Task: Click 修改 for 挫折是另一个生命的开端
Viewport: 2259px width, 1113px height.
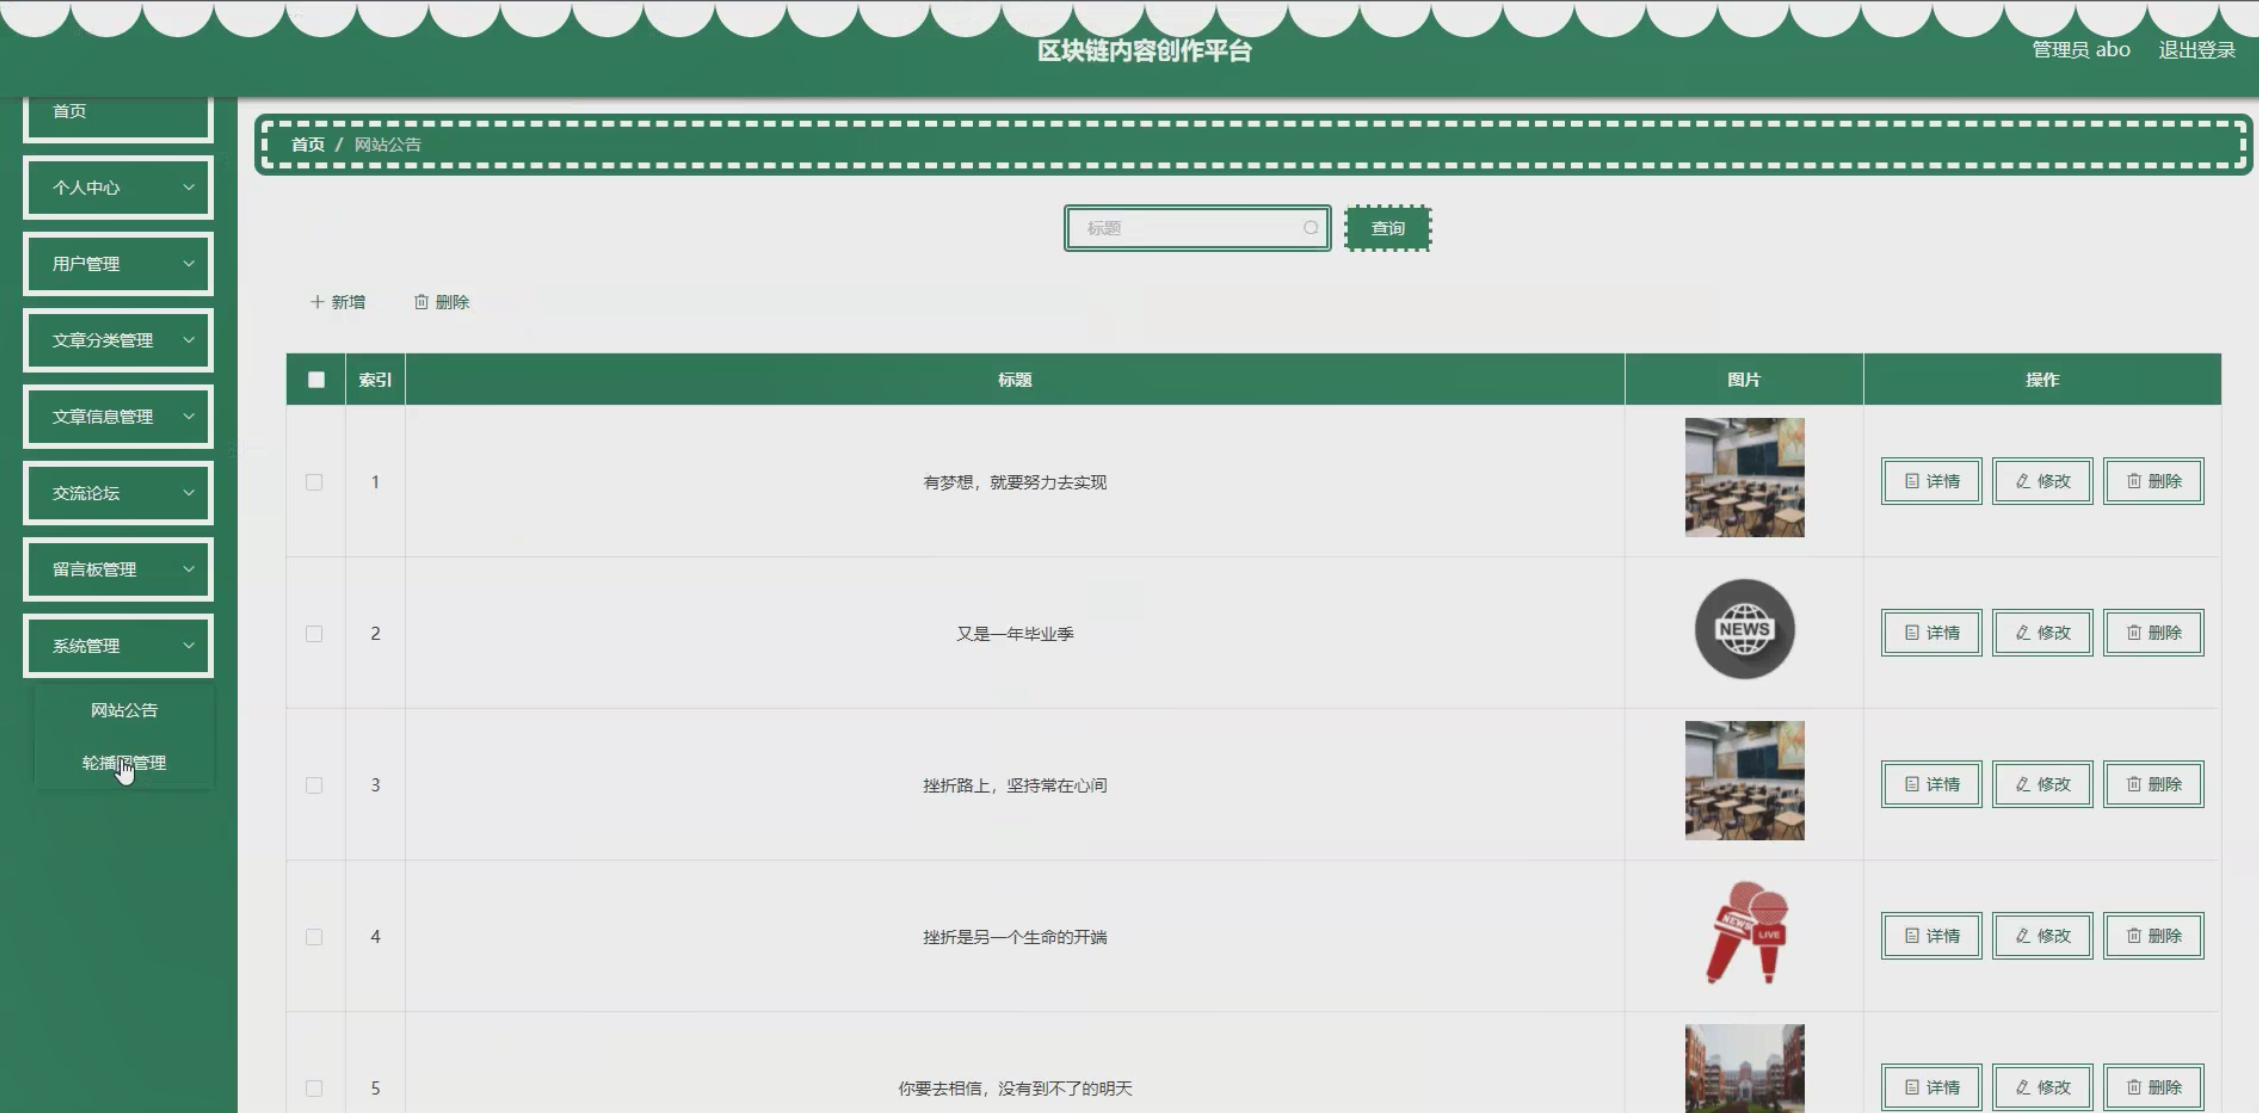Action: (x=2042, y=936)
